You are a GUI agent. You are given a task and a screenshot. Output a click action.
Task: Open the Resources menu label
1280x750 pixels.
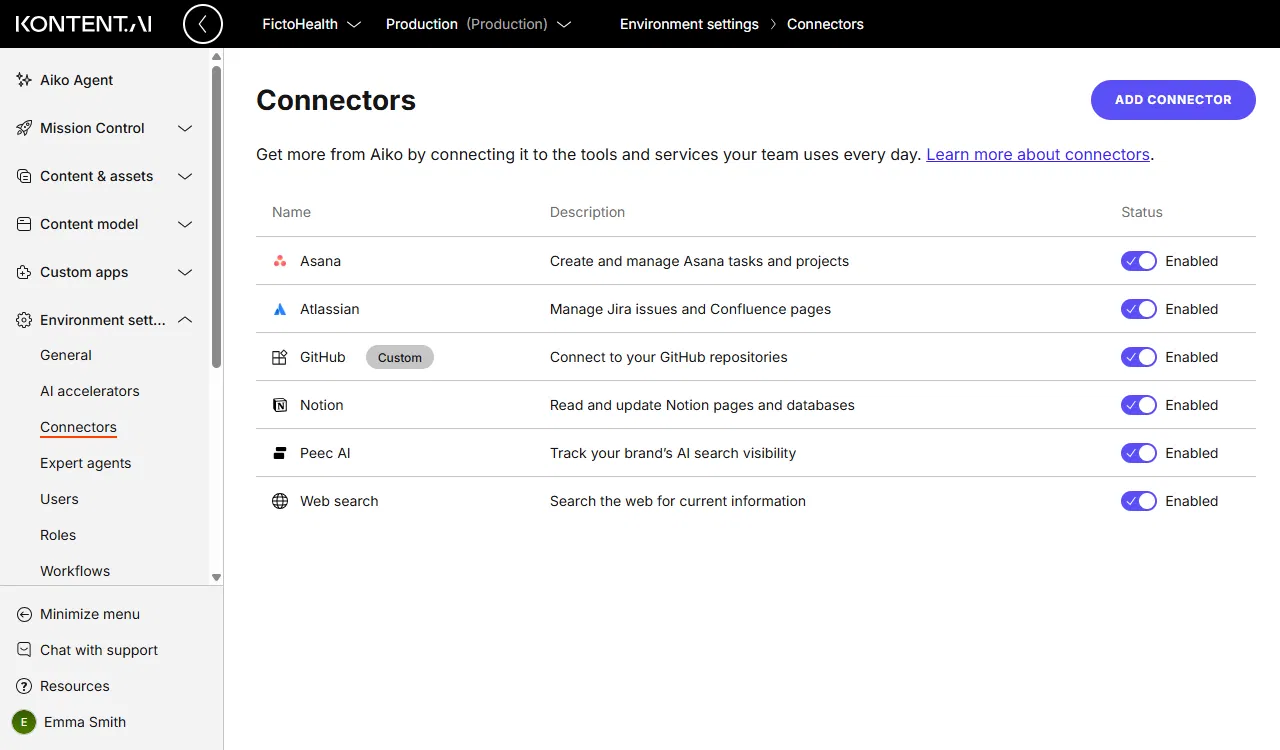(75, 686)
